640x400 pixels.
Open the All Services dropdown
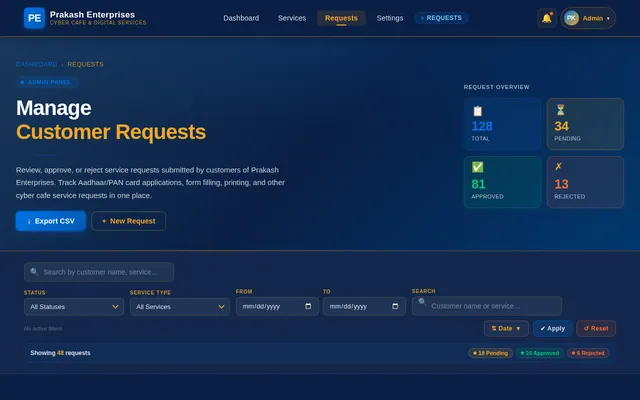click(180, 307)
